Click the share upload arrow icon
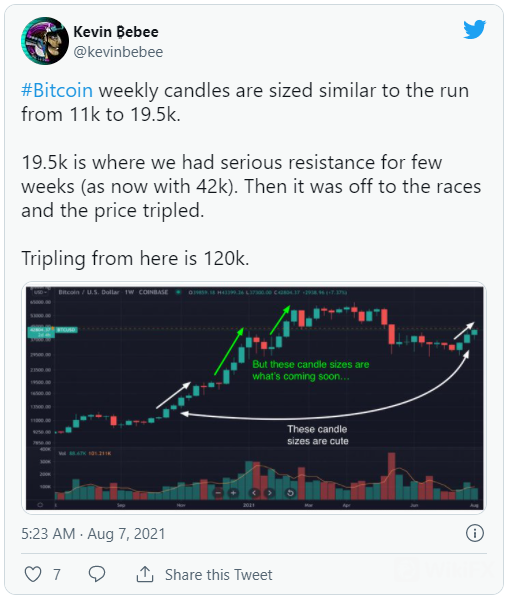This screenshot has height=597, width=505. tap(145, 574)
